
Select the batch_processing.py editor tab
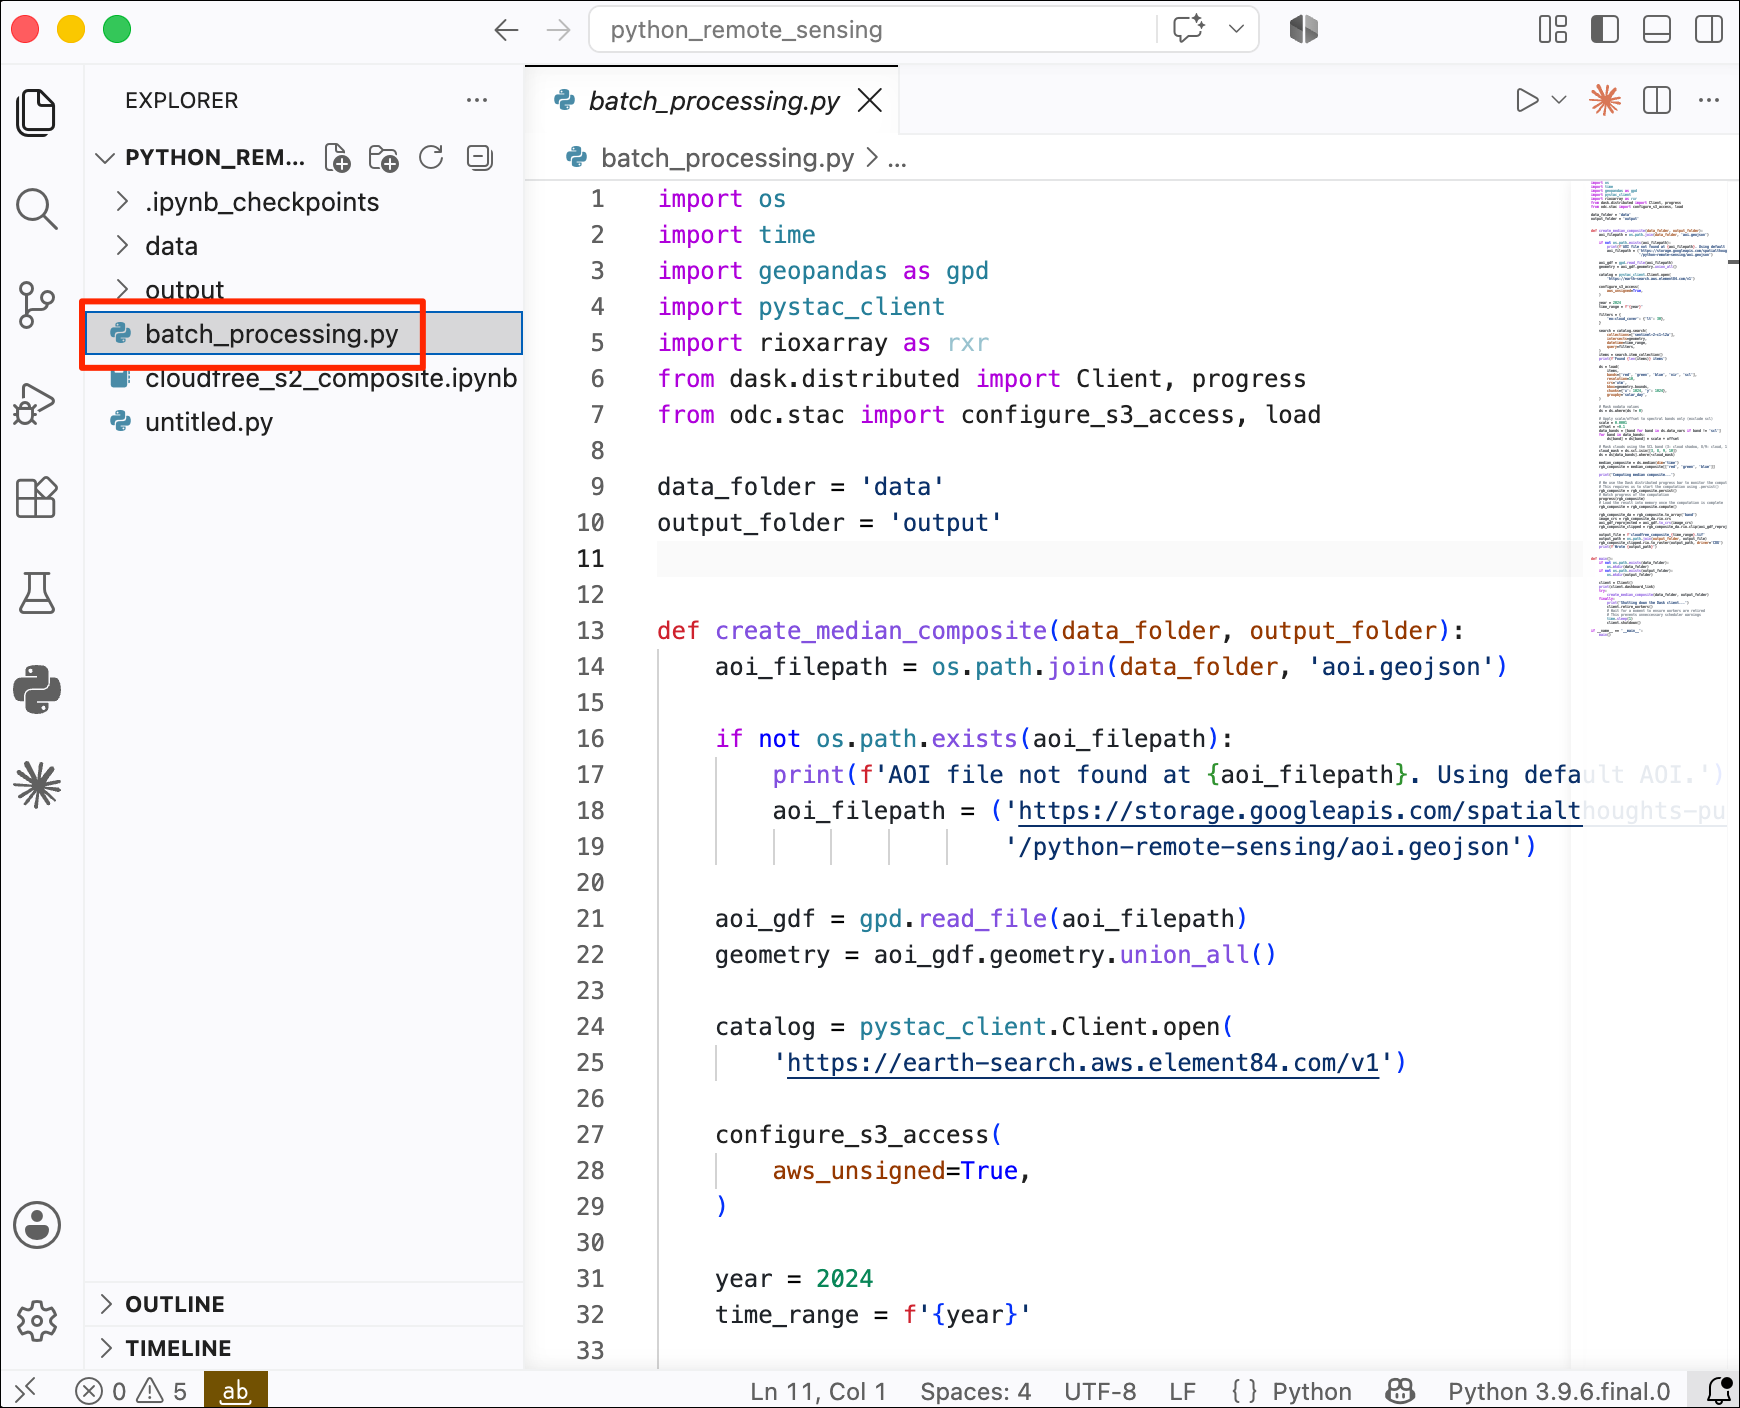[x=713, y=101]
